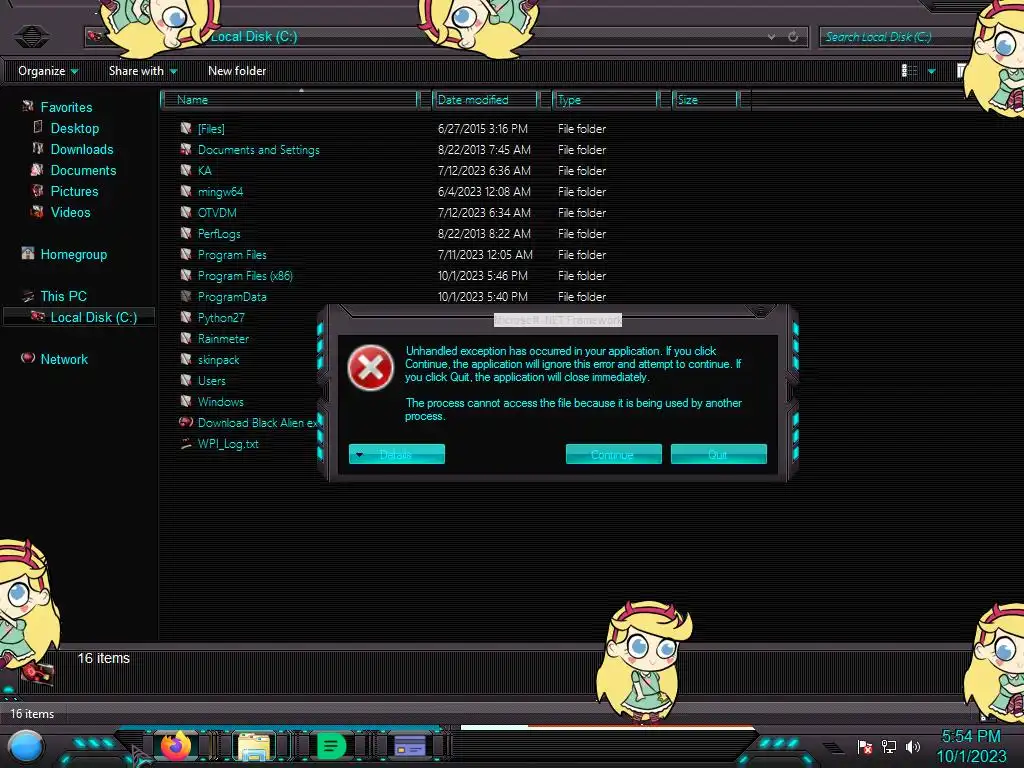This screenshot has height=768, width=1024.
Task: Open Firefox from the taskbar
Action: click(x=175, y=746)
